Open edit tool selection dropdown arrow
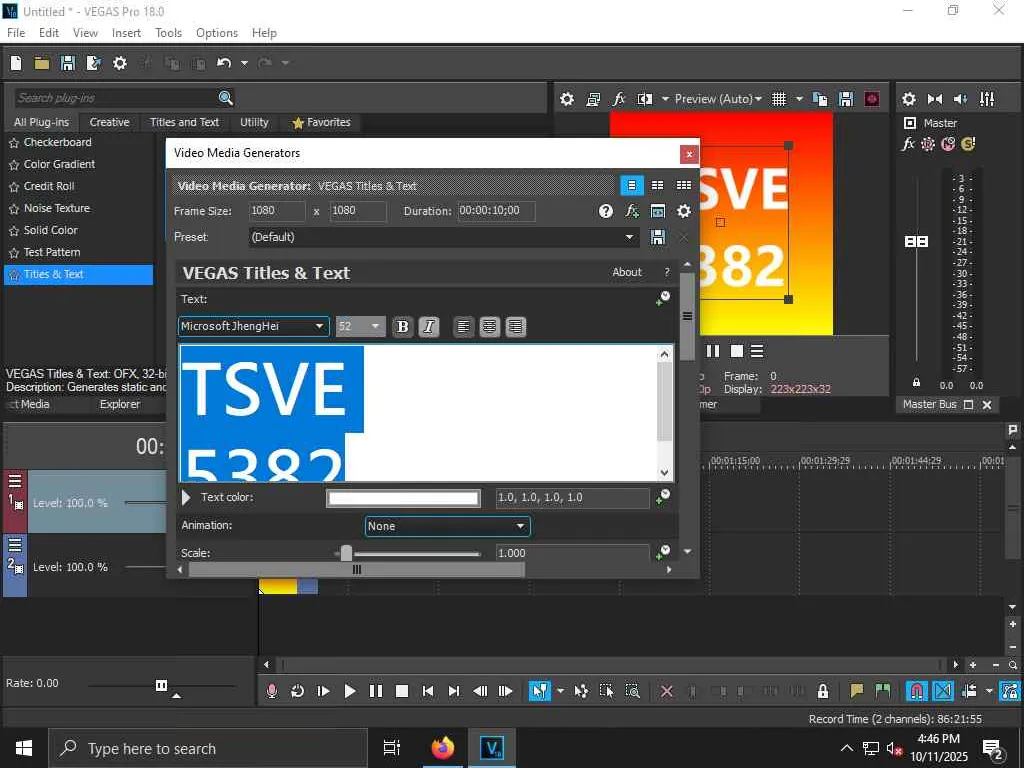Viewport: 1024px width, 768px height. (x=560, y=691)
